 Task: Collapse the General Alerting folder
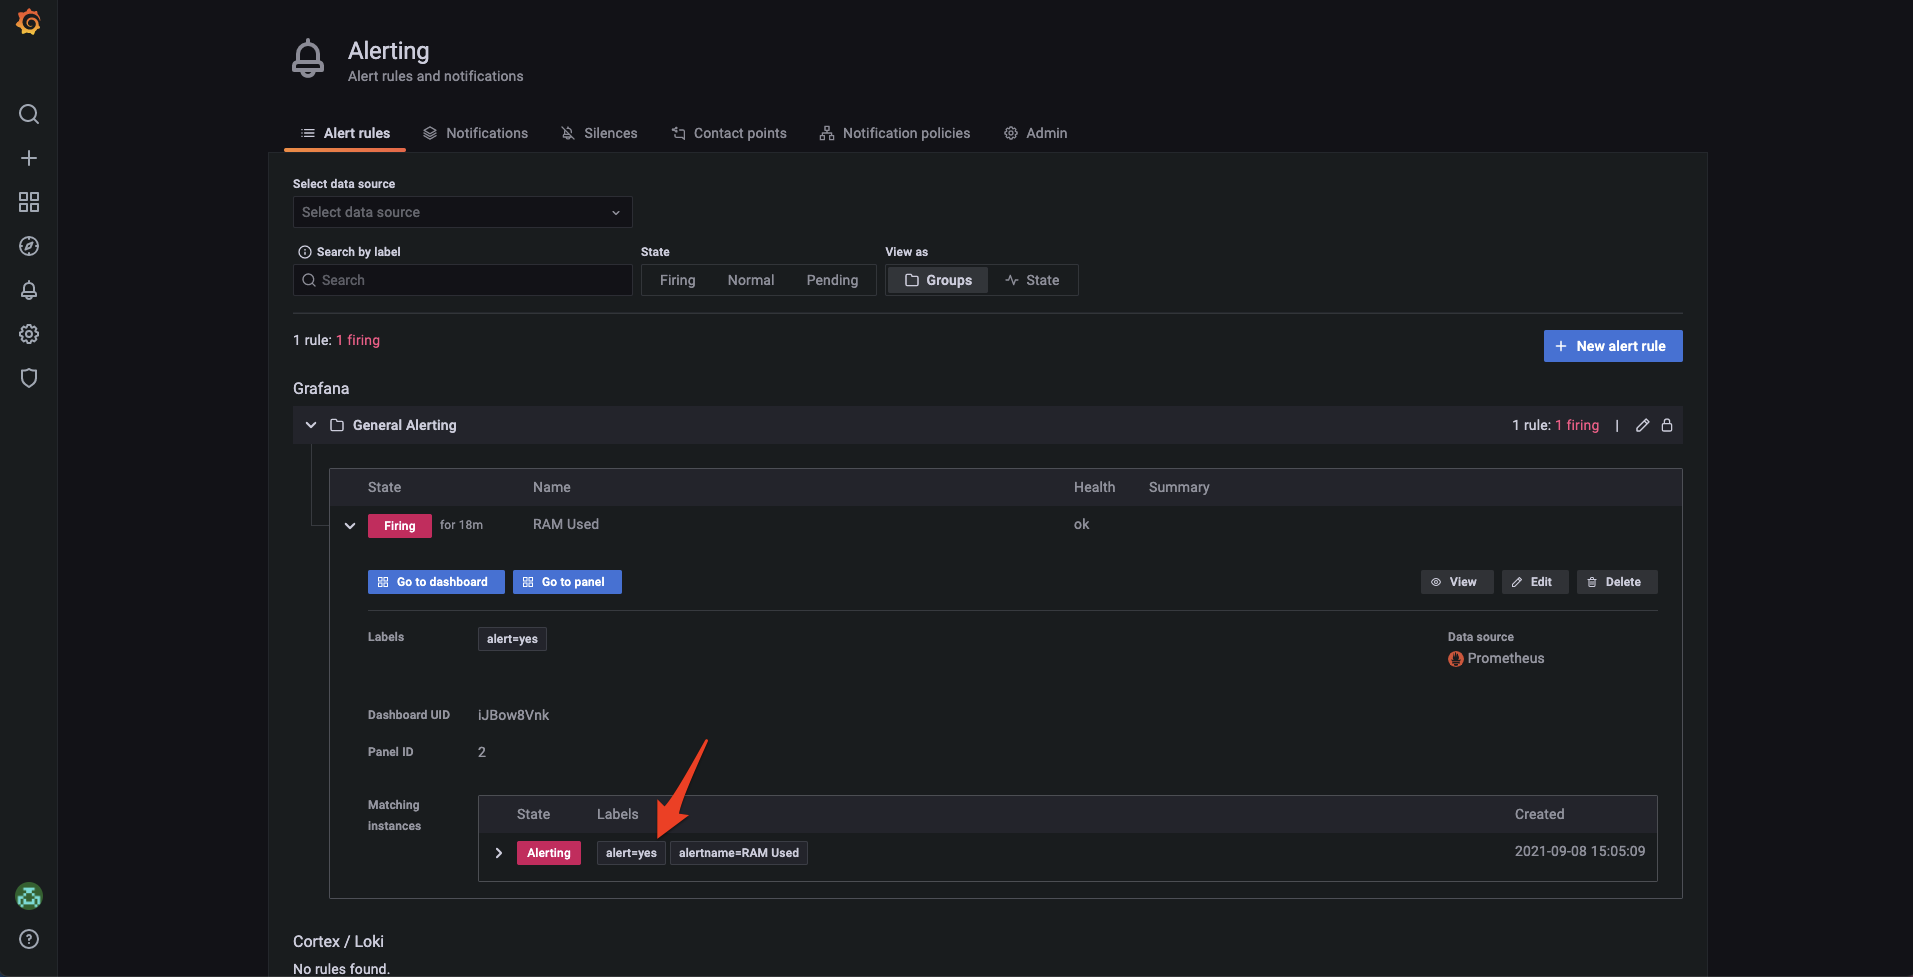(x=310, y=424)
